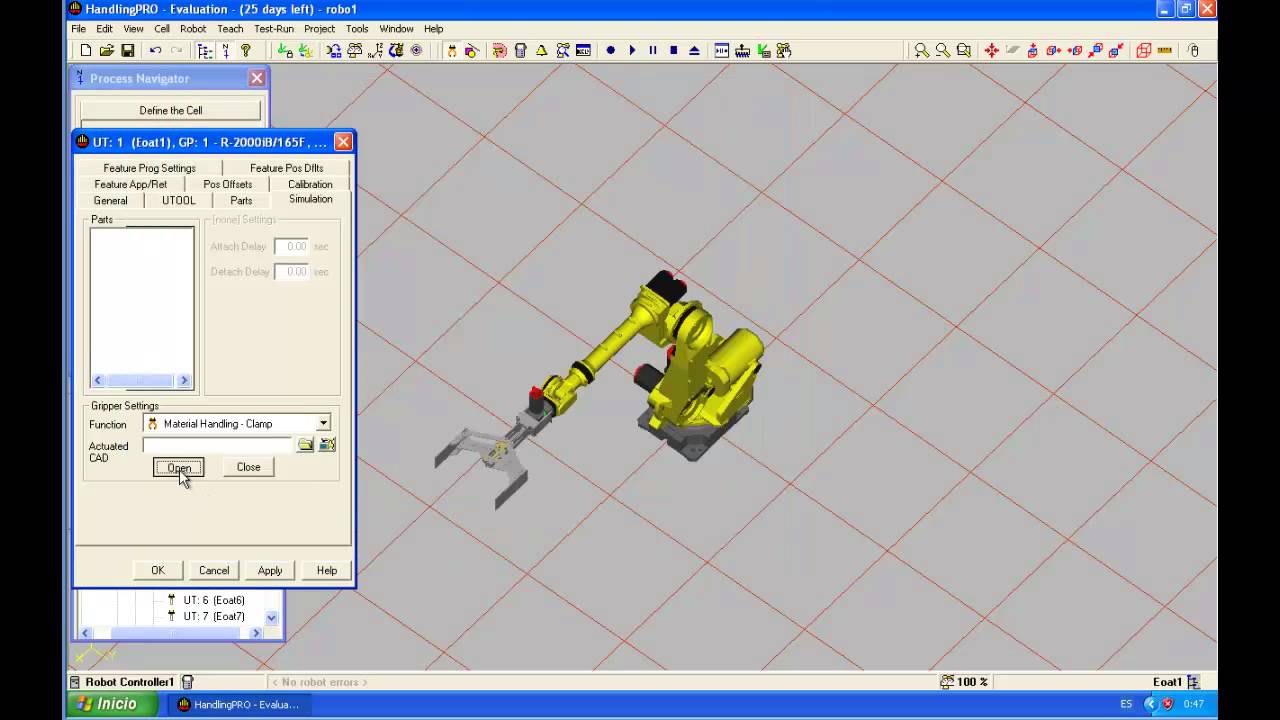1280x720 pixels.
Task: Switch to the Parts tab
Action: coord(241,200)
